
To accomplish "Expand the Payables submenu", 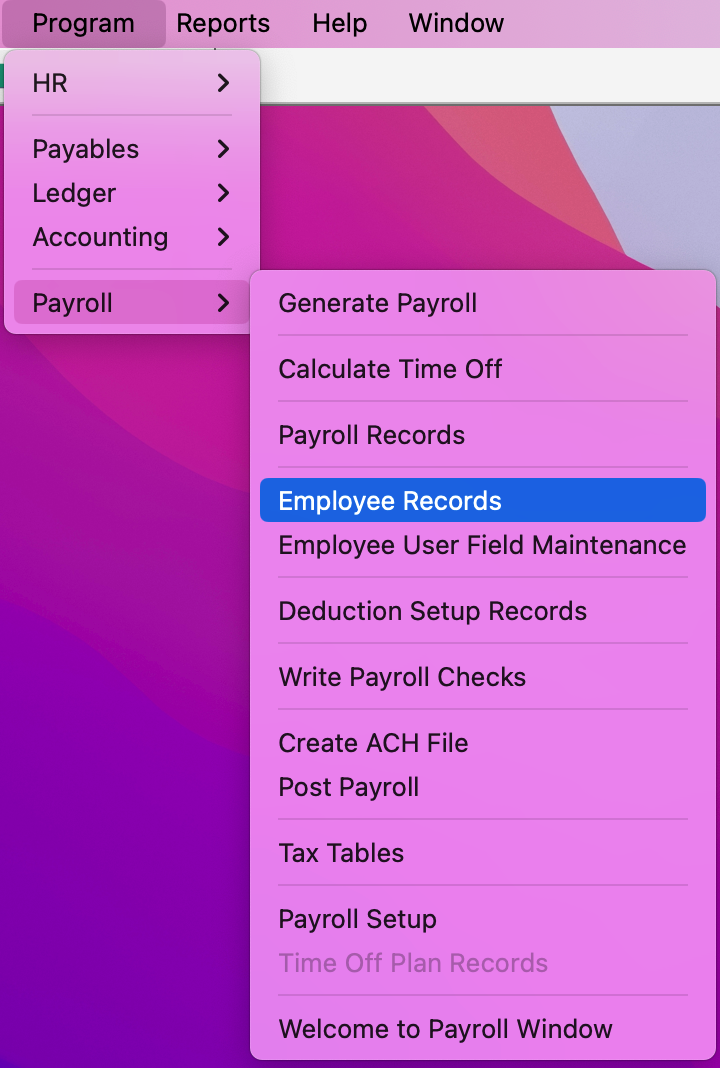I will [x=132, y=149].
